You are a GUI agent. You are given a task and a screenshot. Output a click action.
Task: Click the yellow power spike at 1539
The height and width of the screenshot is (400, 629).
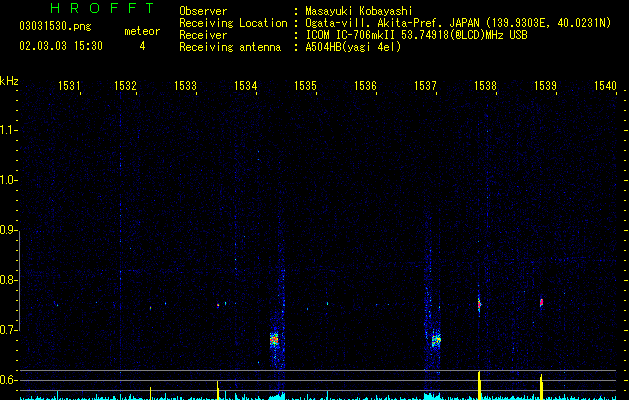(x=541, y=387)
